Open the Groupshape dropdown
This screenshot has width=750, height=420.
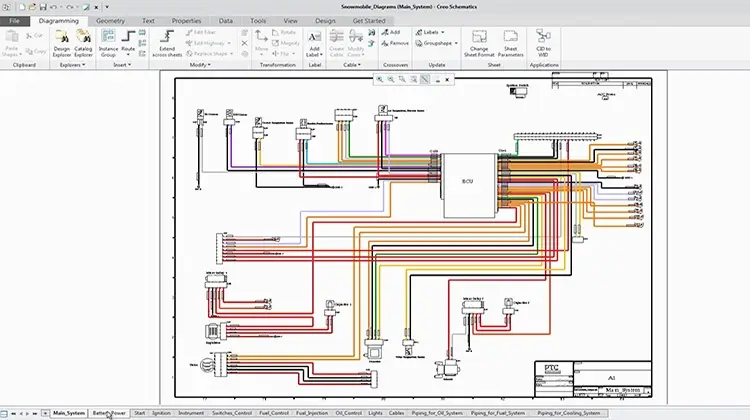click(x=436, y=43)
